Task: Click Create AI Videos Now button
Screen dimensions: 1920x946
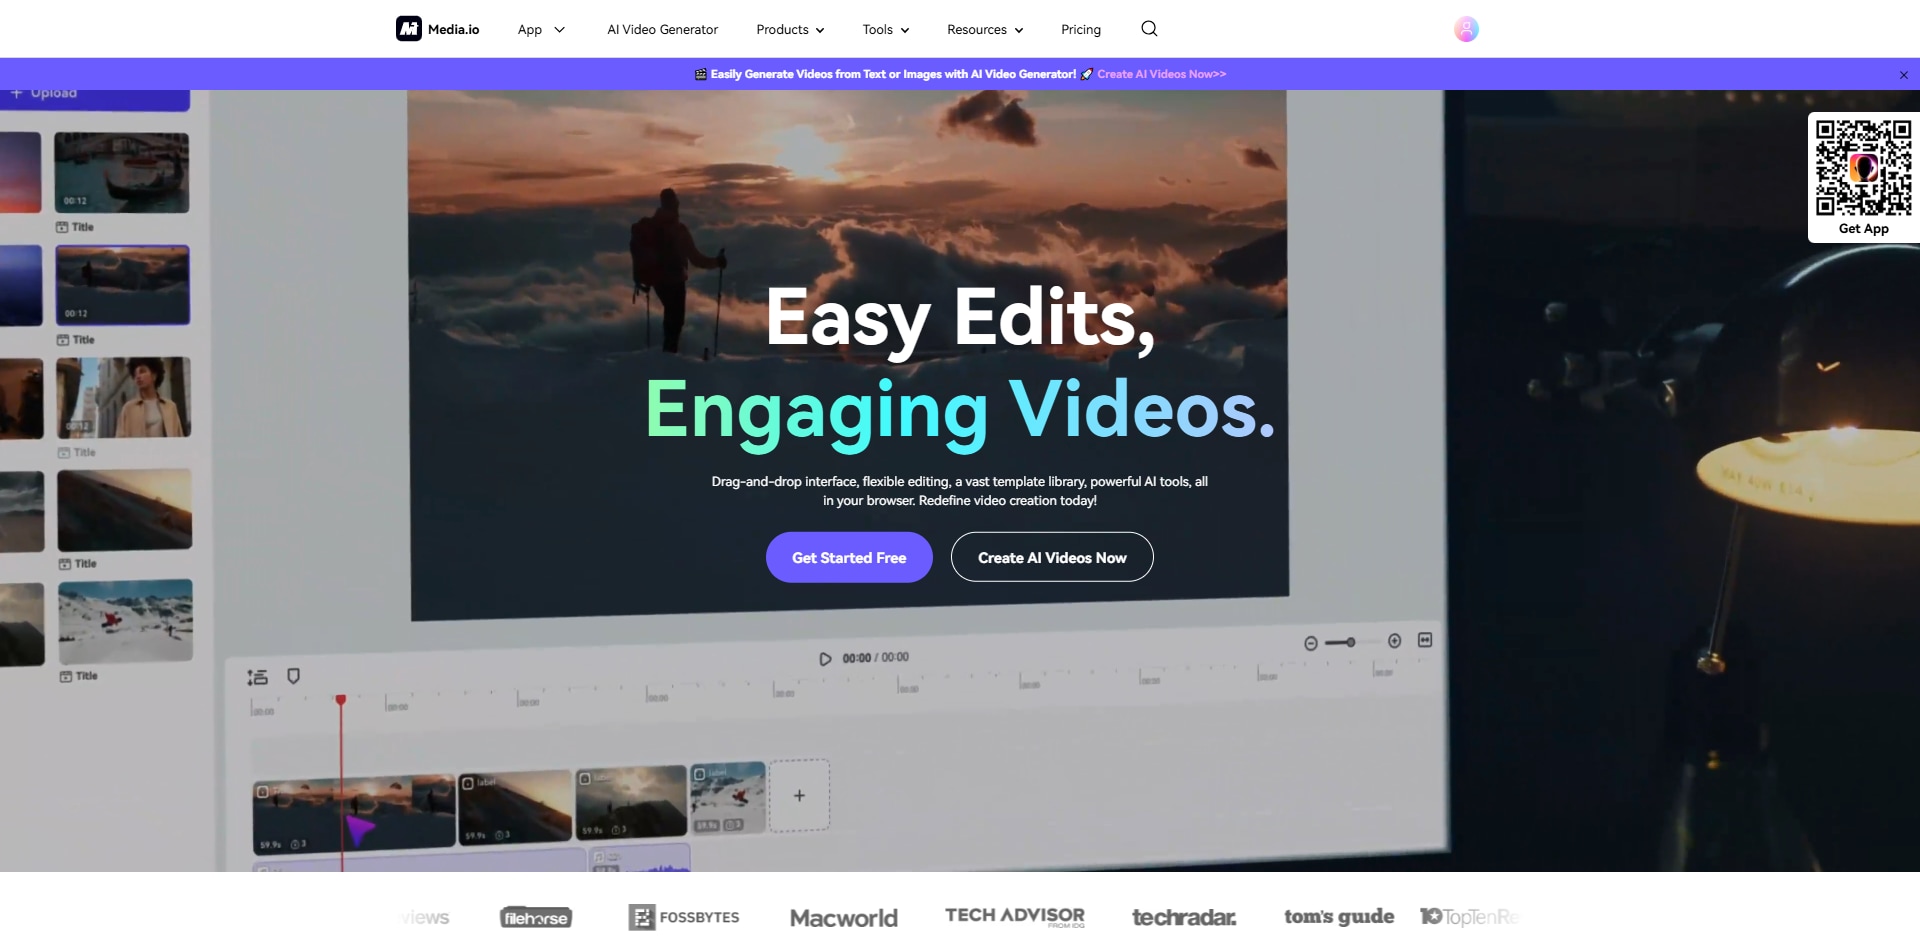Action: (1051, 557)
